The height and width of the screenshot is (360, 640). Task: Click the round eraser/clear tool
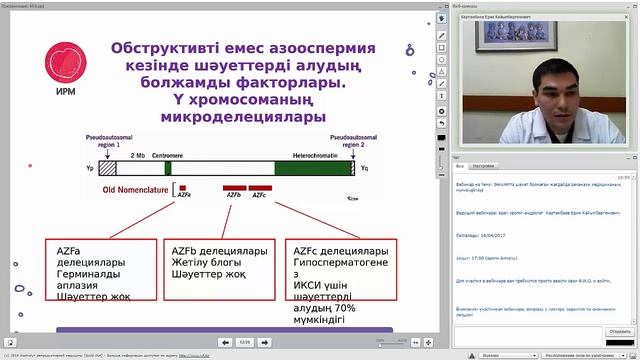click(x=442, y=111)
